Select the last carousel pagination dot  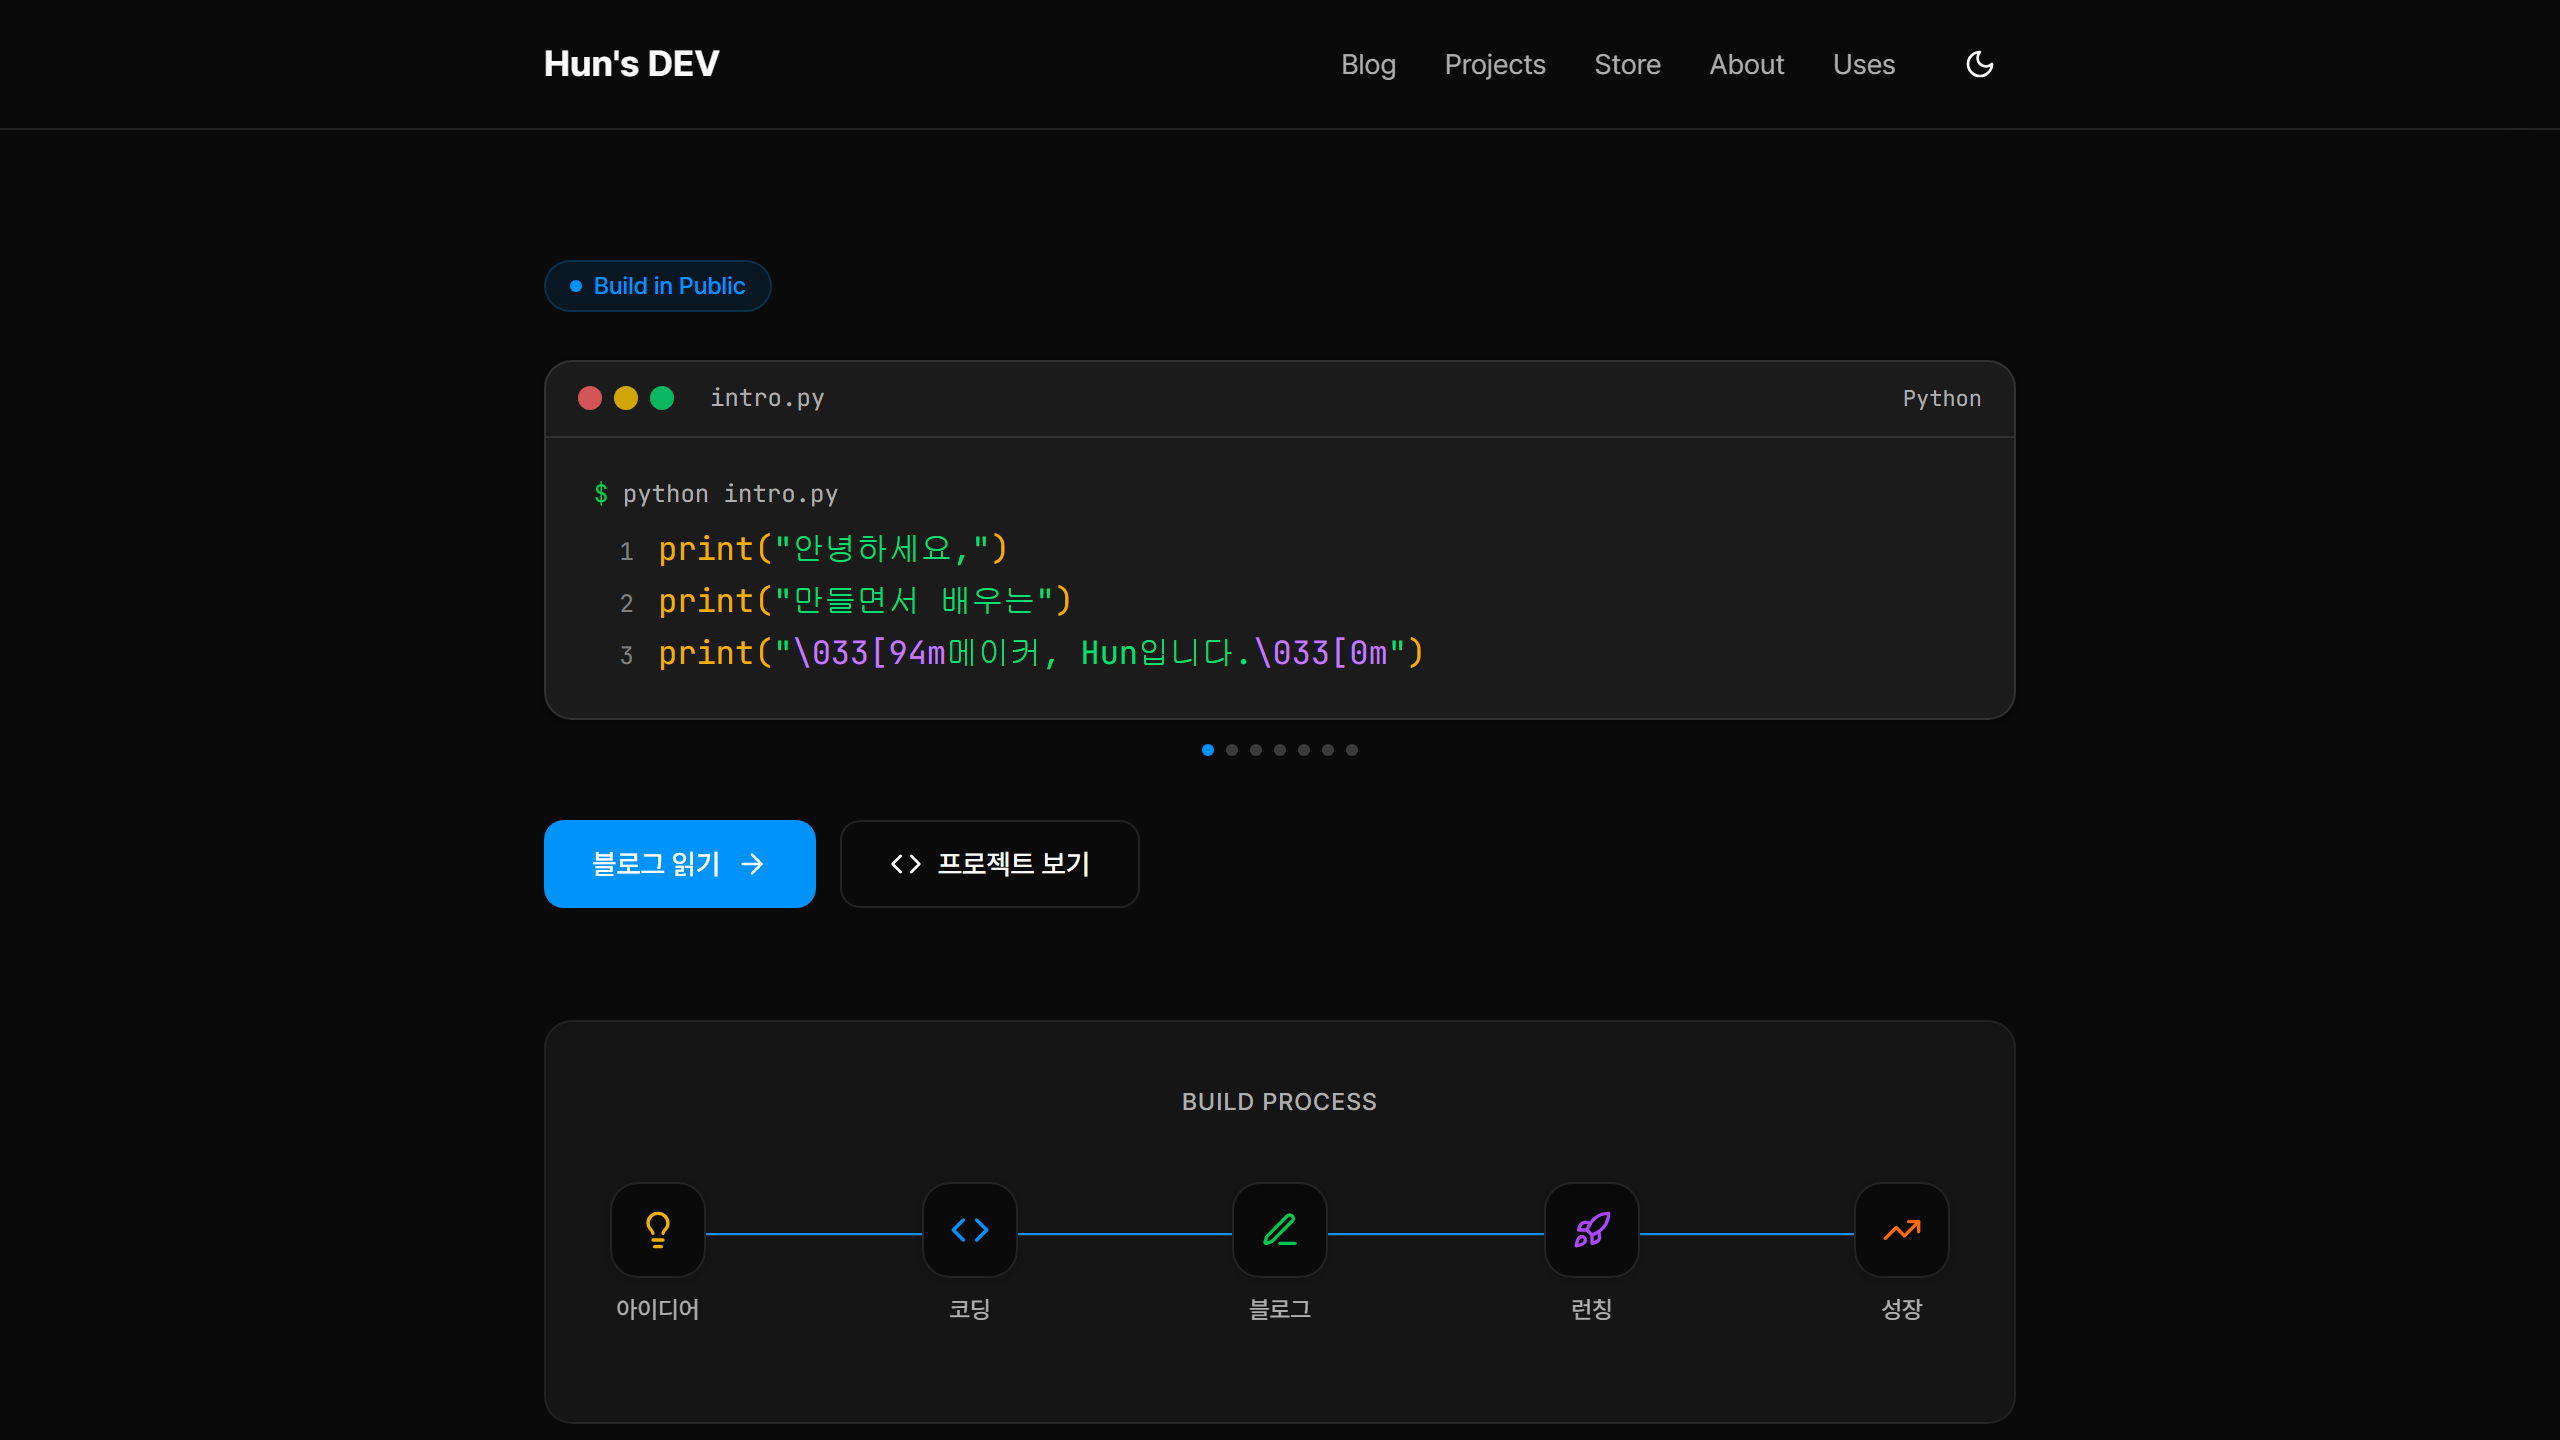[1352, 750]
